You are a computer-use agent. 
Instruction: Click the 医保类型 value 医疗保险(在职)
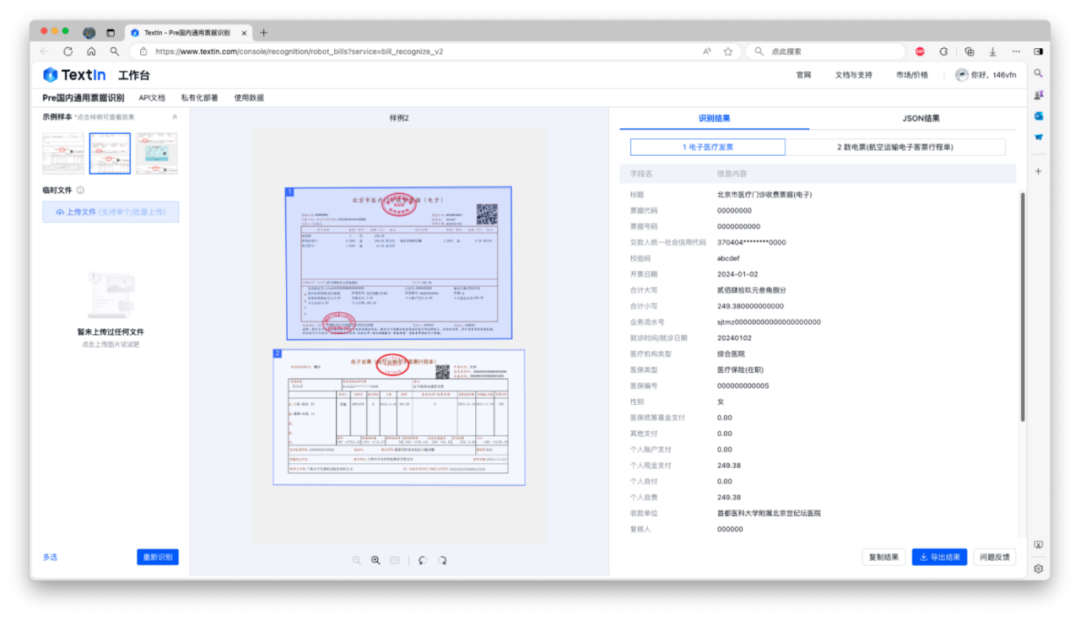[x=740, y=370]
